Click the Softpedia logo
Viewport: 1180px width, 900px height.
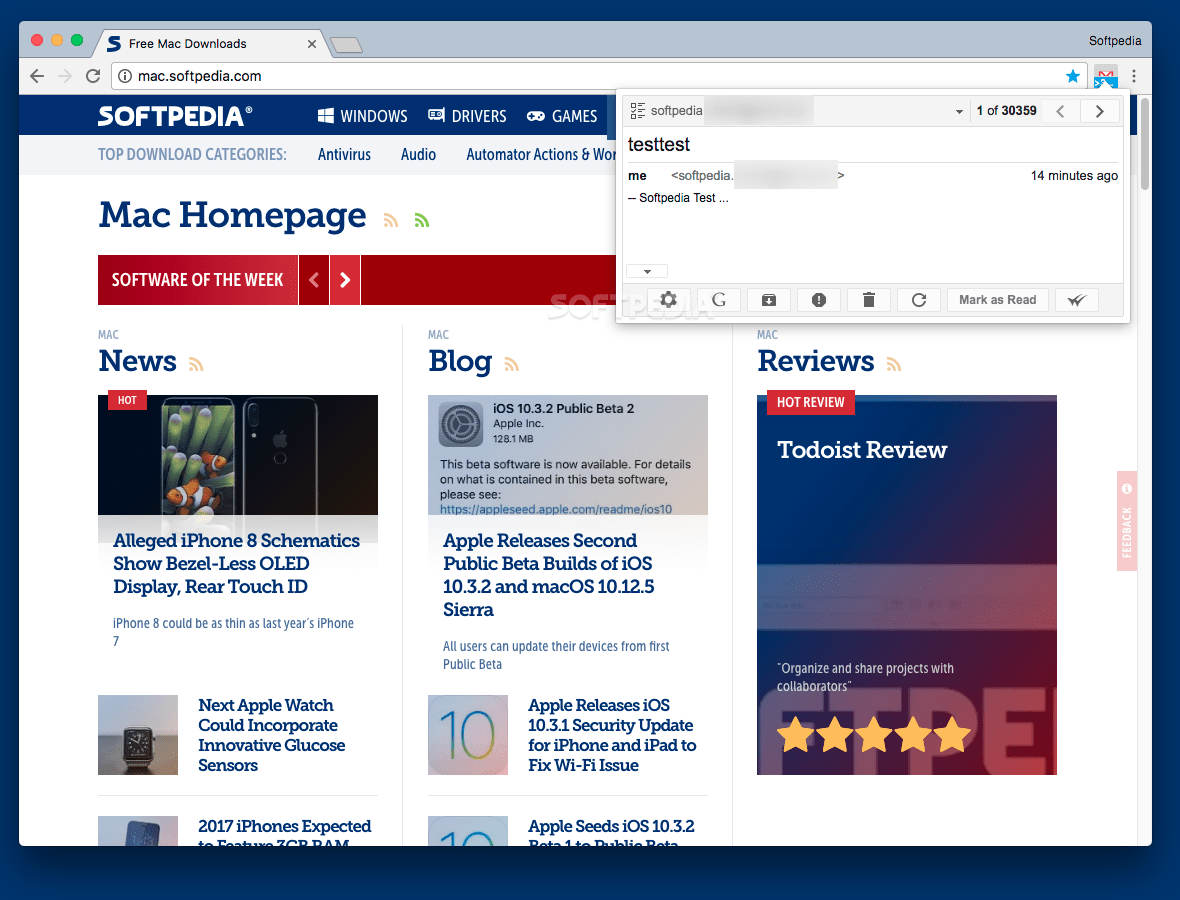point(175,116)
